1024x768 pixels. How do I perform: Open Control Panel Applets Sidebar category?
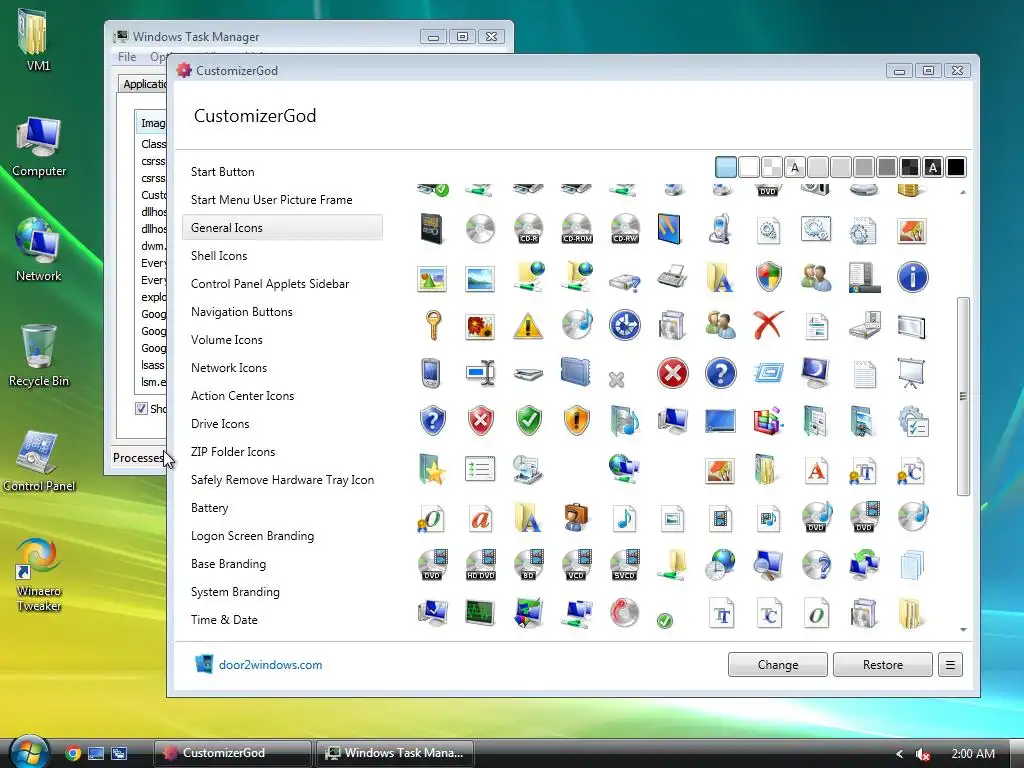click(270, 284)
